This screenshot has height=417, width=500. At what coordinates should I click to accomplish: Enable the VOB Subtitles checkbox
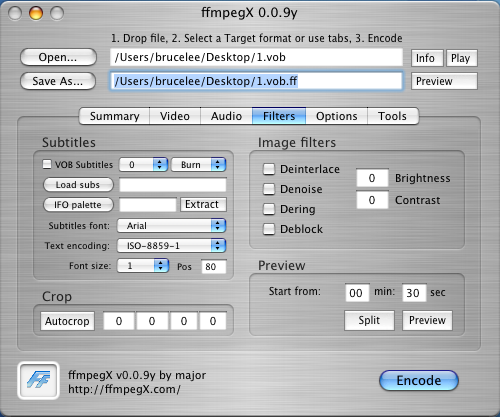pos(47,164)
